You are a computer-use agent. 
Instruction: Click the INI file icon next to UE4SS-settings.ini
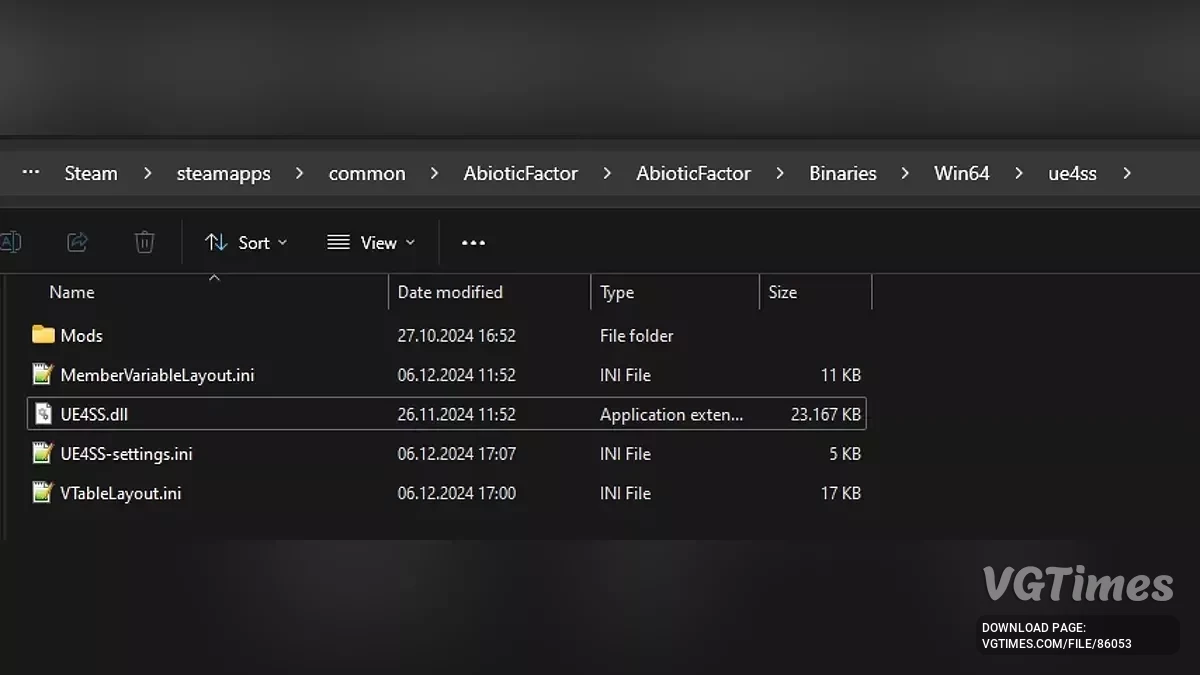[x=42, y=453]
